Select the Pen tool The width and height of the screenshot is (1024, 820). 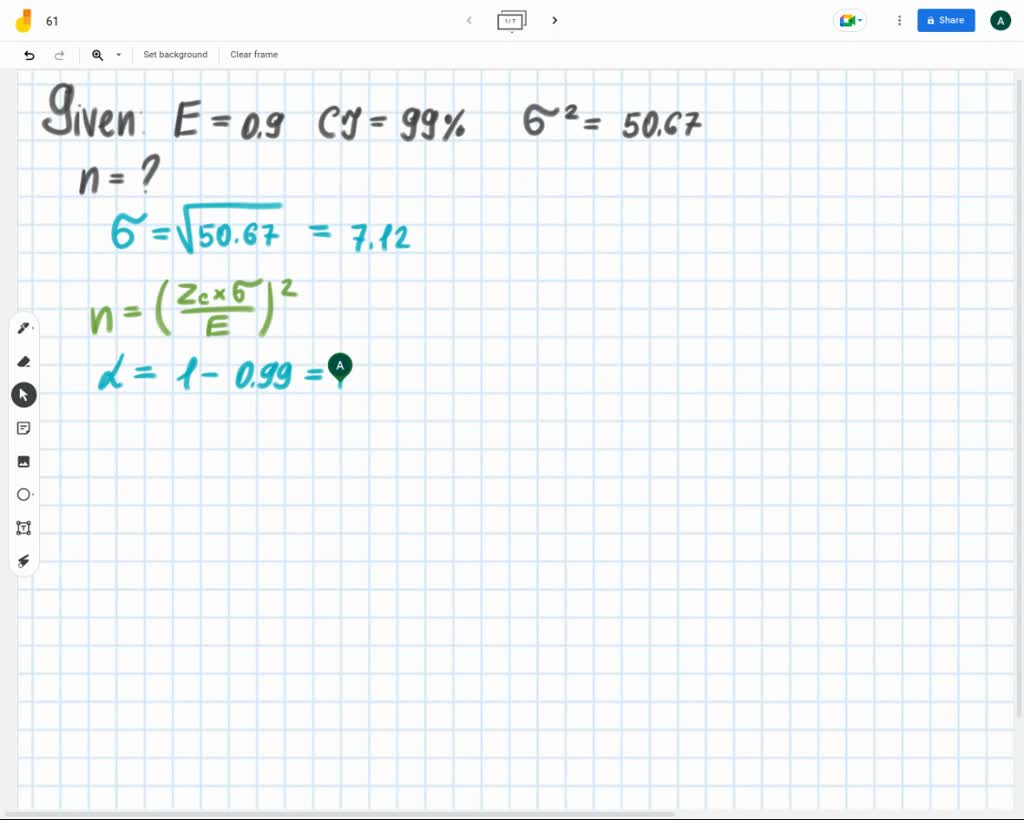[23, 328]
